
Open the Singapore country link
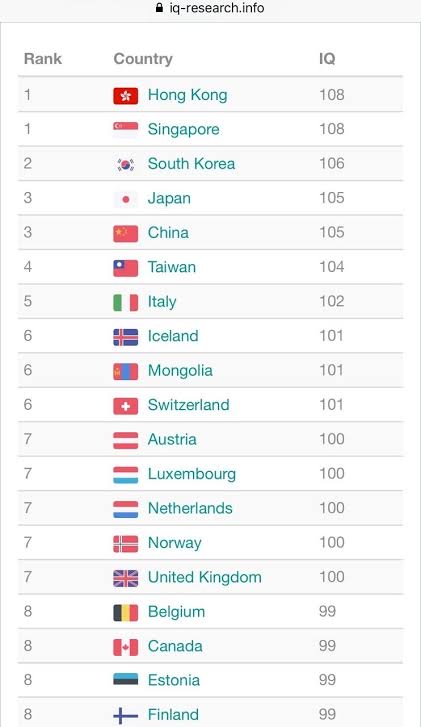[x=184, y=129]
